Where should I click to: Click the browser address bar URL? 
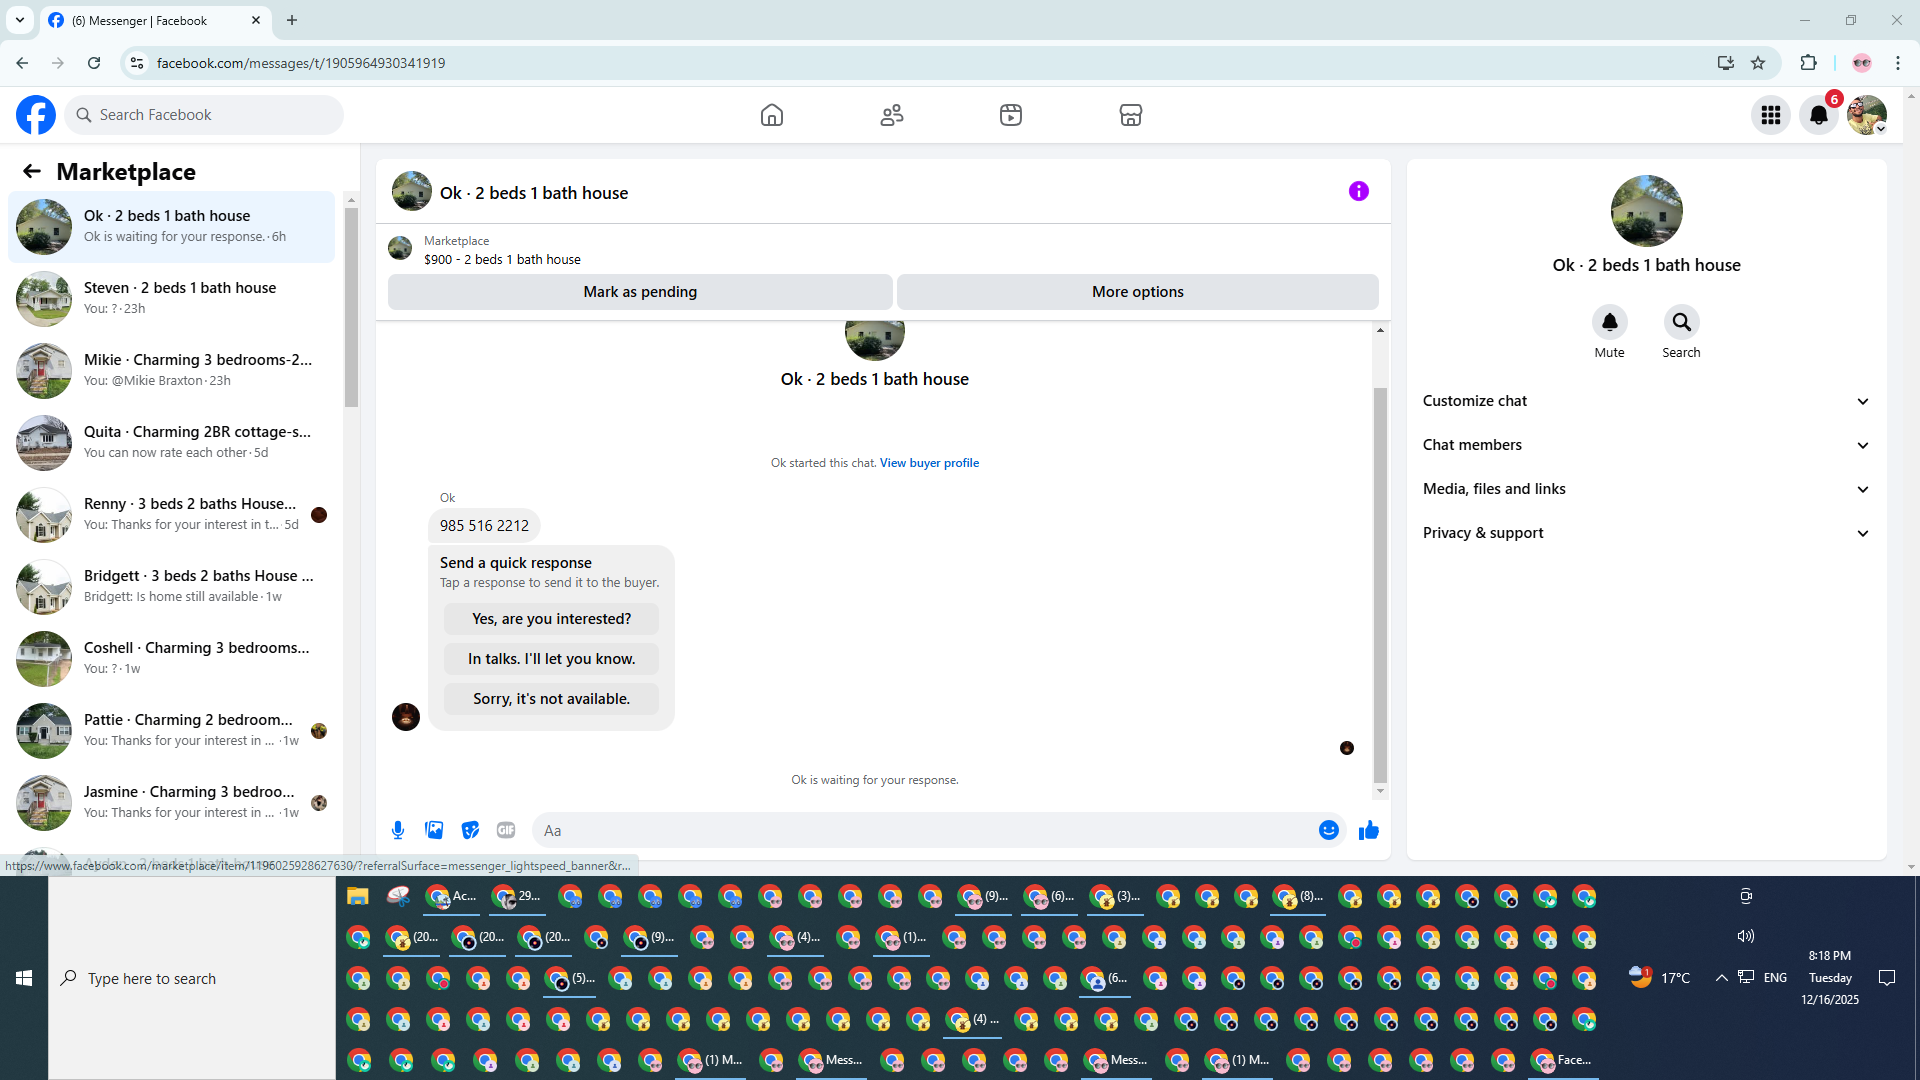(301, 63)
